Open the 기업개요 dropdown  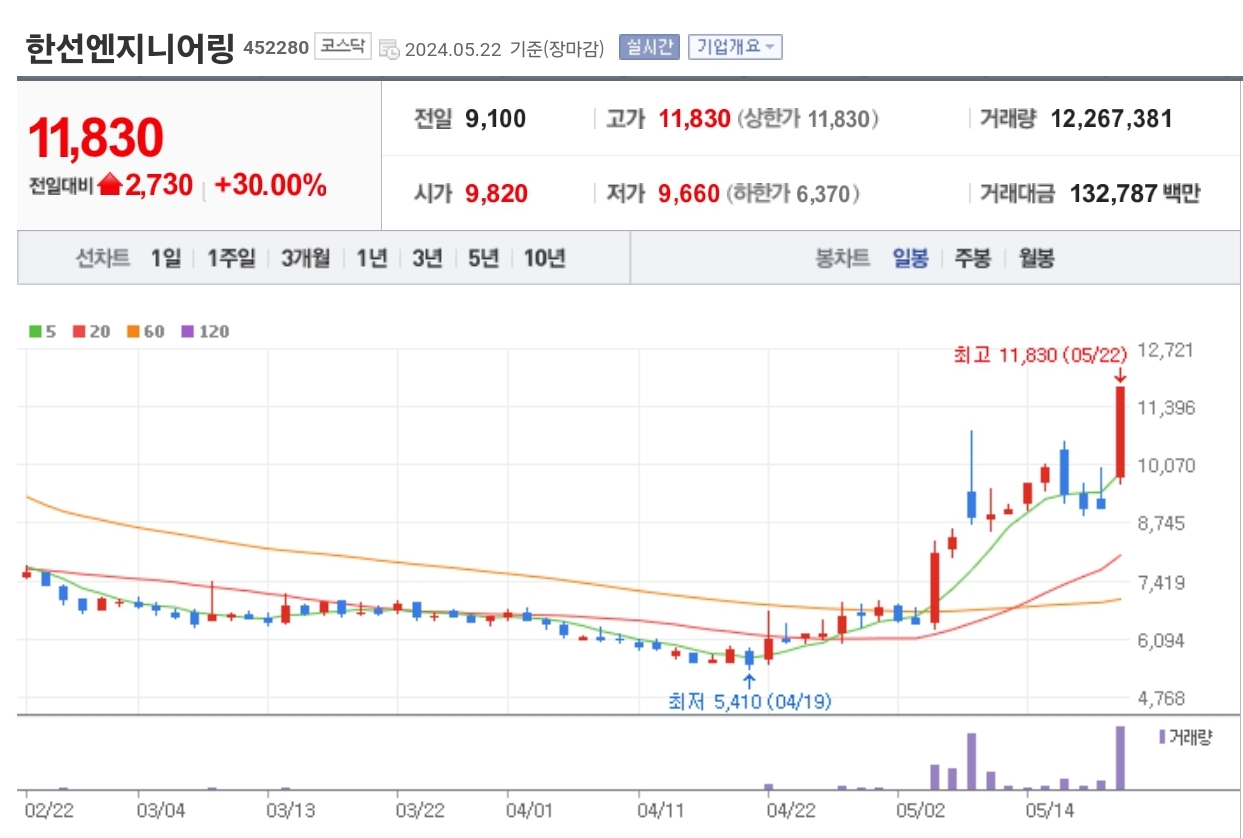point(735,47)
